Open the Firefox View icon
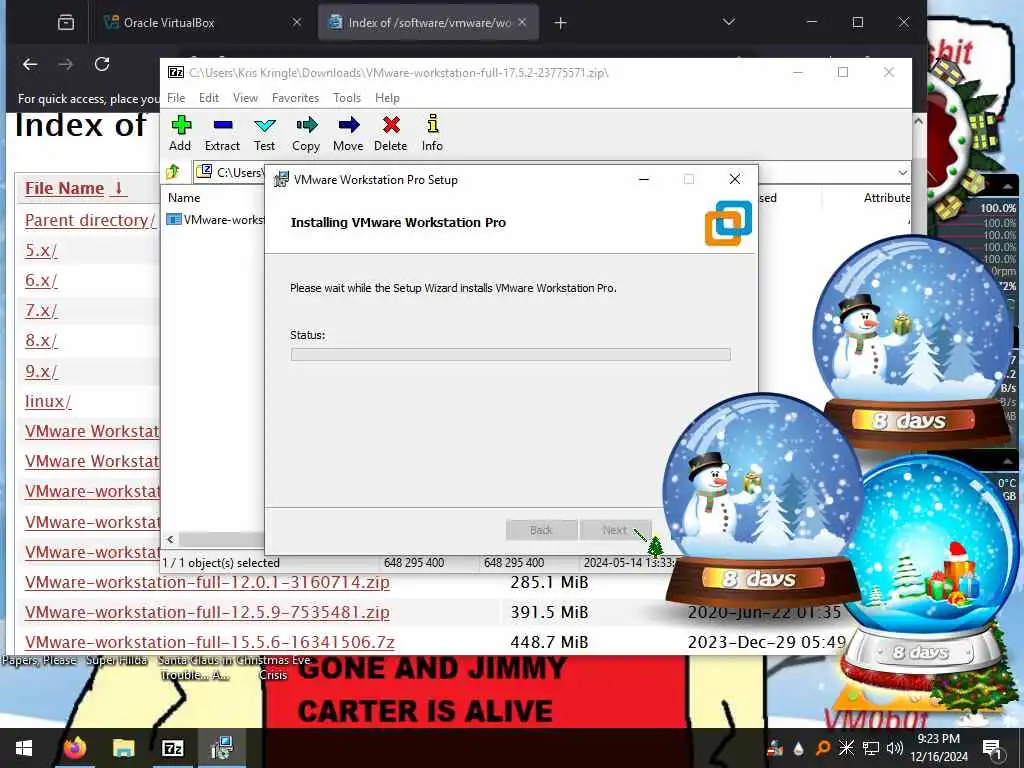Viewport: 1024px width, 768px height. click(x=66, y=23)
